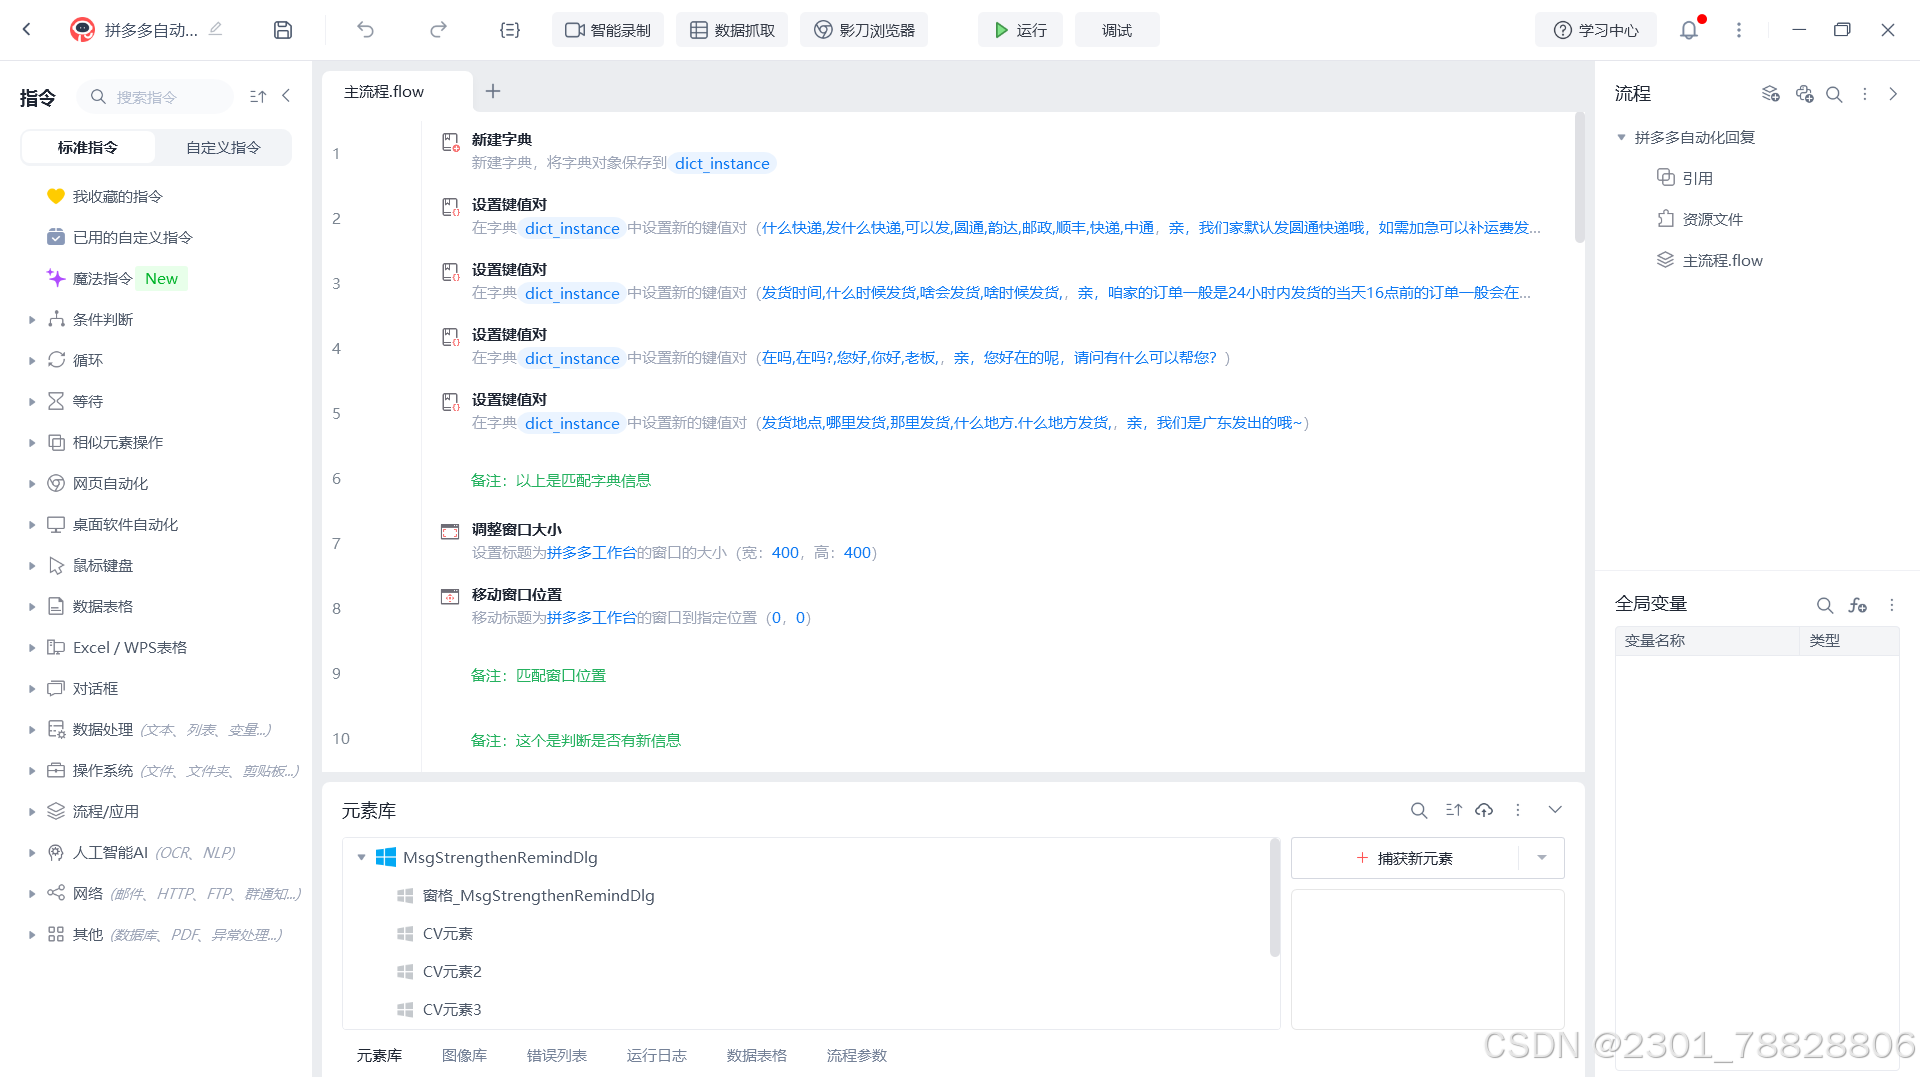Search in the flow panel
The image size is (1920, 1077).
pos(1834,94)
